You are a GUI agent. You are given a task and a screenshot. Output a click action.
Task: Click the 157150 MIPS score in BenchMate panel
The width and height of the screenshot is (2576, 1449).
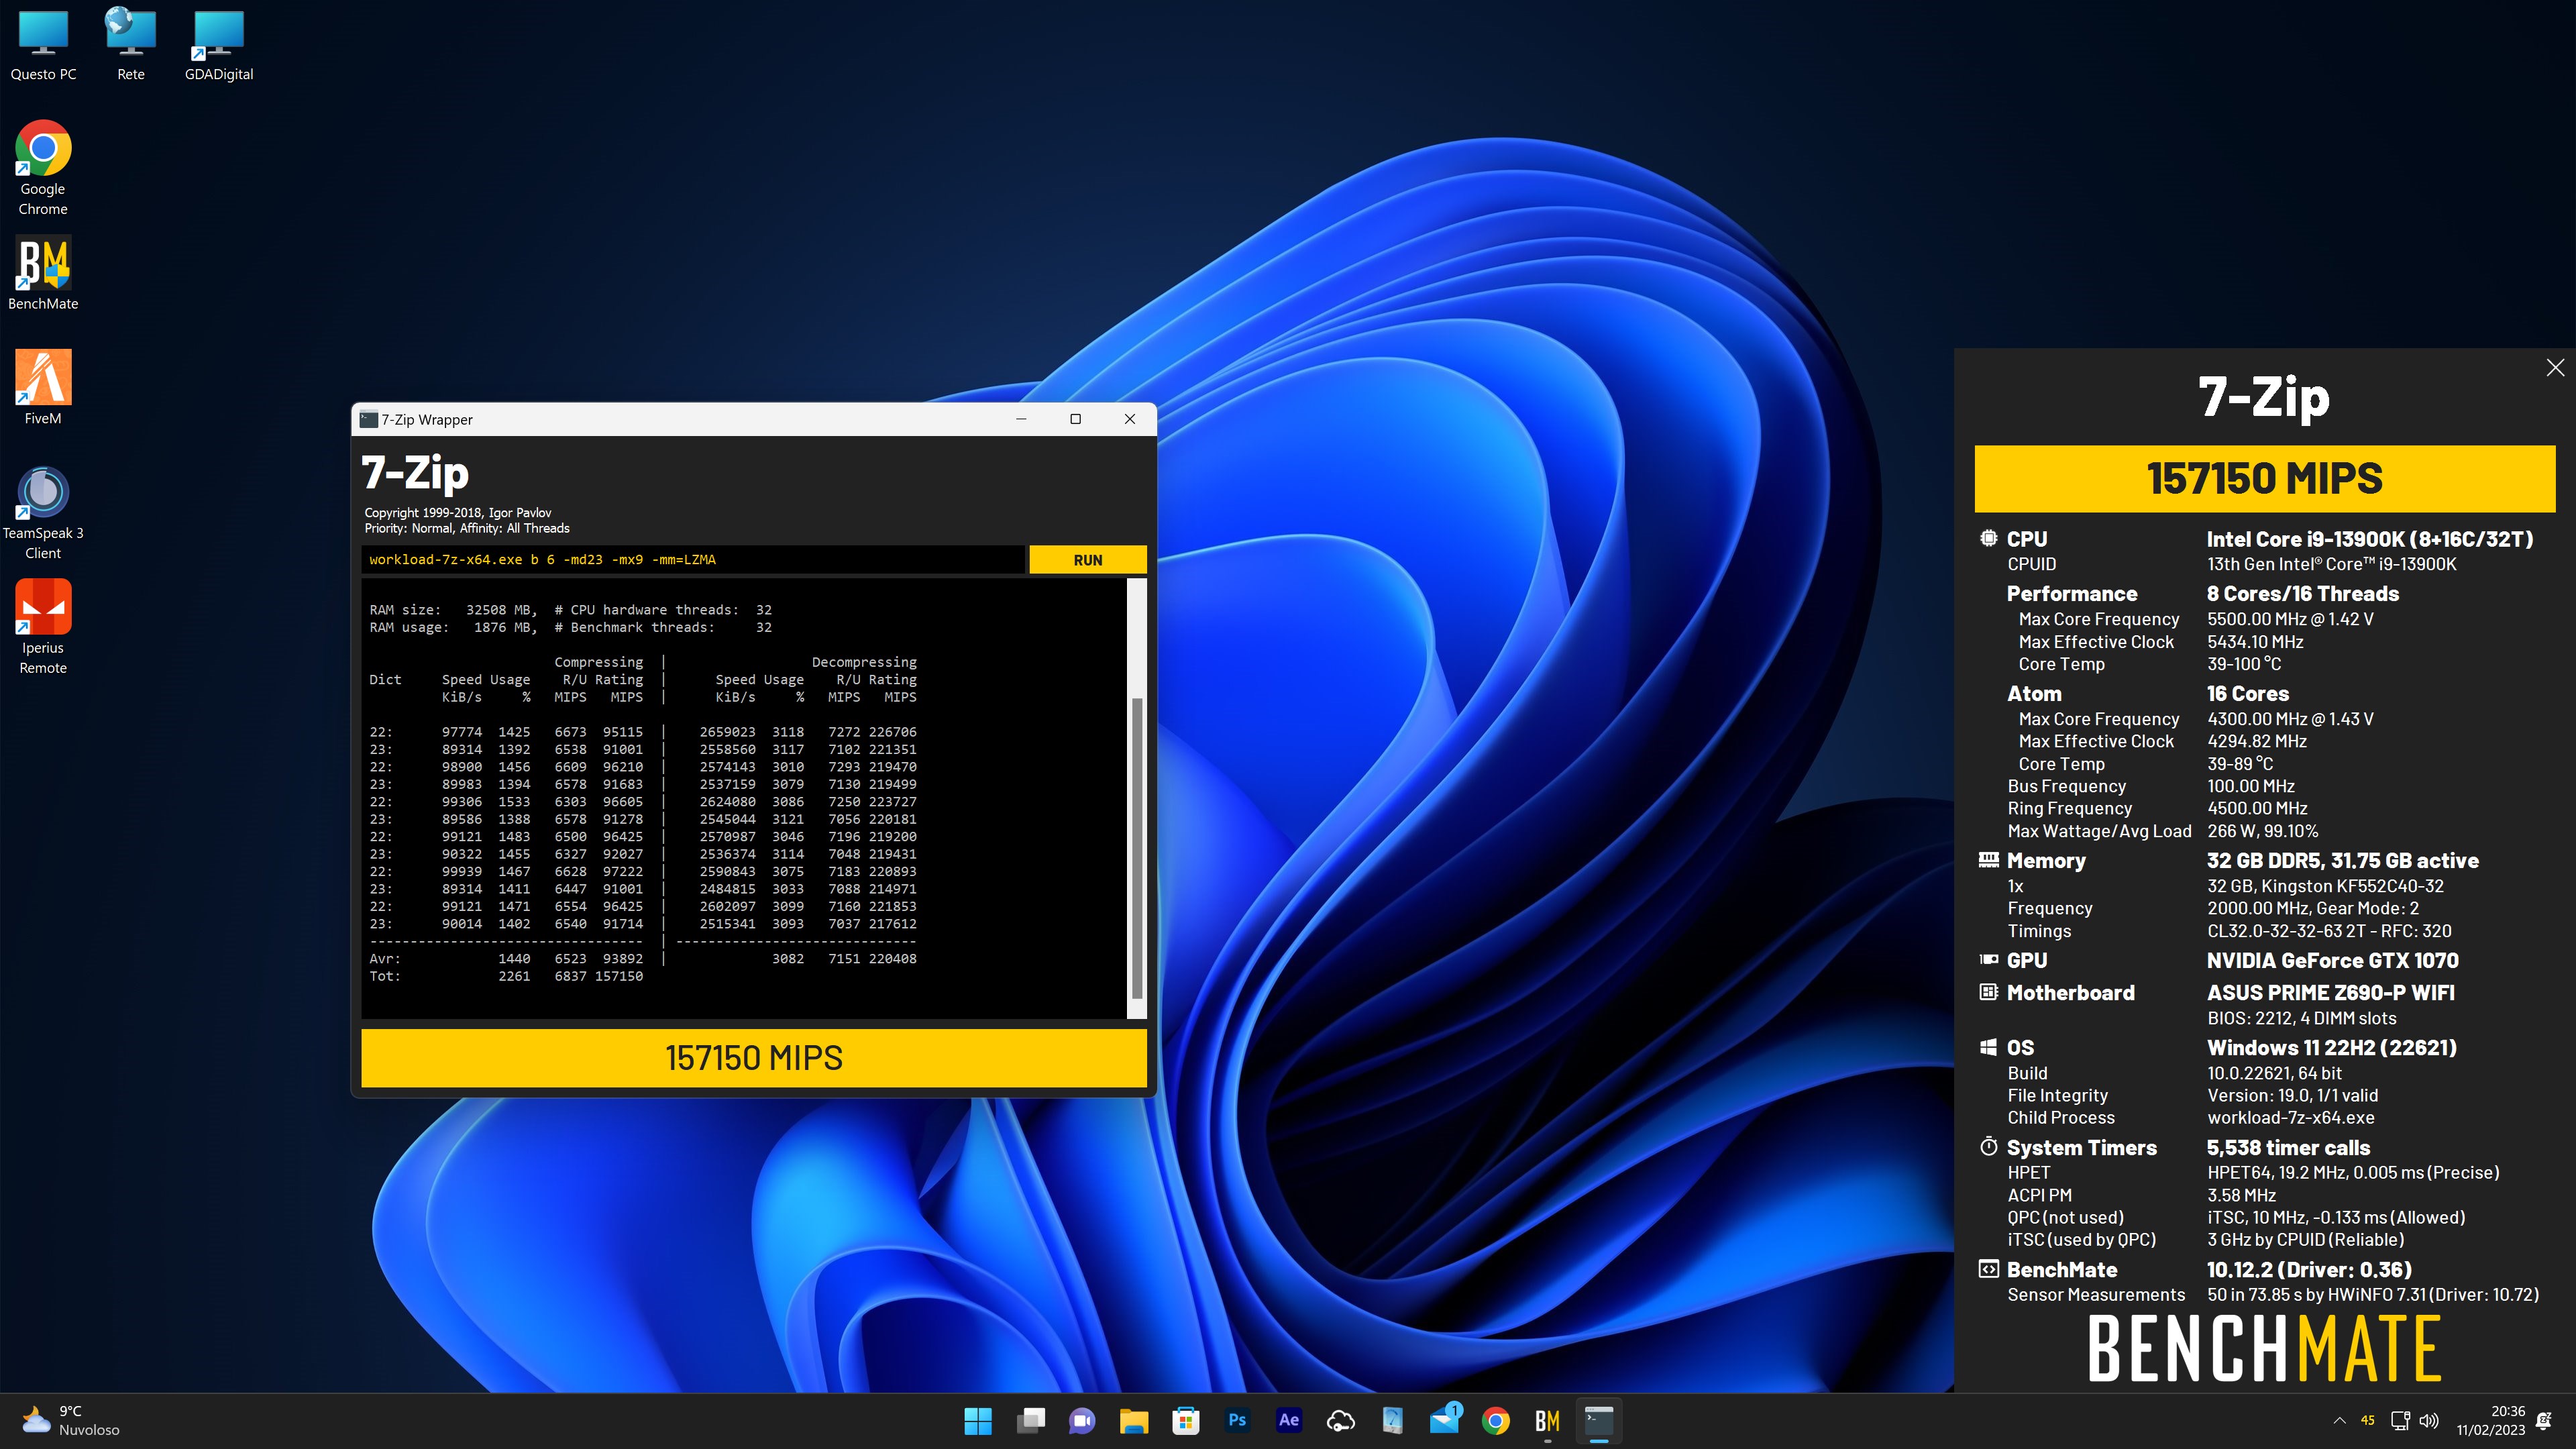(x=2264, y=478)
